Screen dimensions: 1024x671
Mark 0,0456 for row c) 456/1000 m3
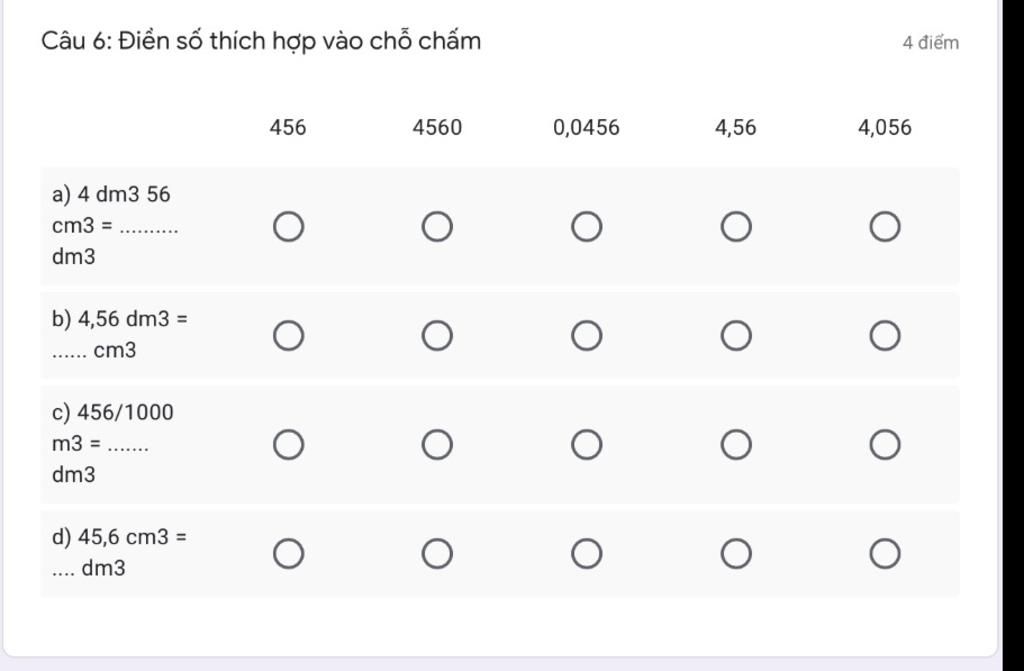[586, 445]
